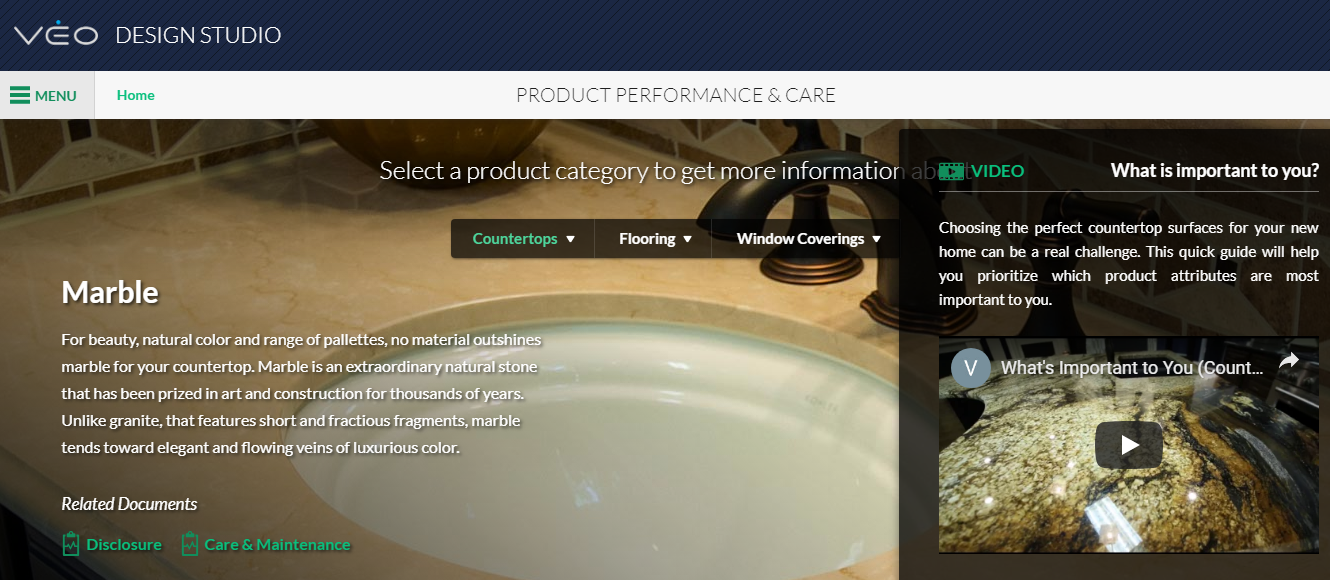Click the green film video icon

(x=951, y=171)
